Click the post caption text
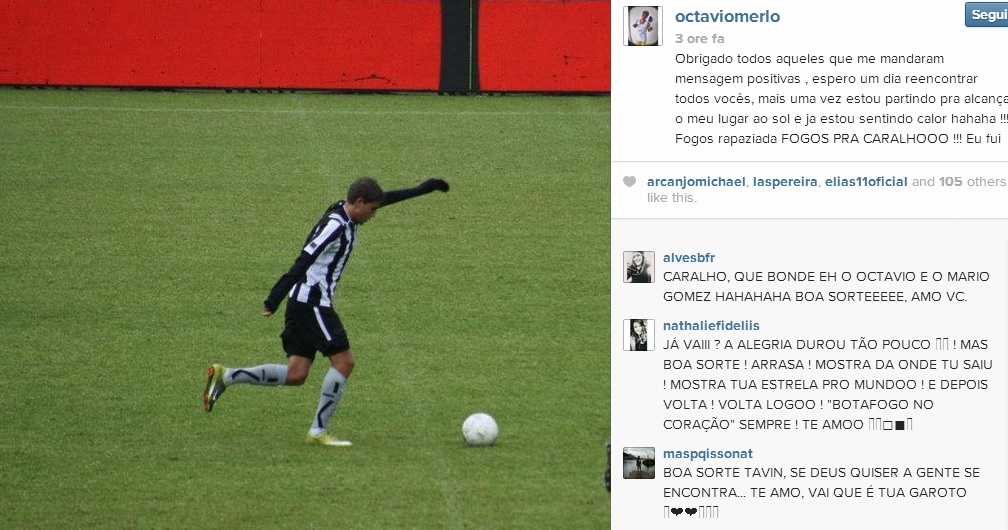The image size is (1008, 530). (841, 98)
